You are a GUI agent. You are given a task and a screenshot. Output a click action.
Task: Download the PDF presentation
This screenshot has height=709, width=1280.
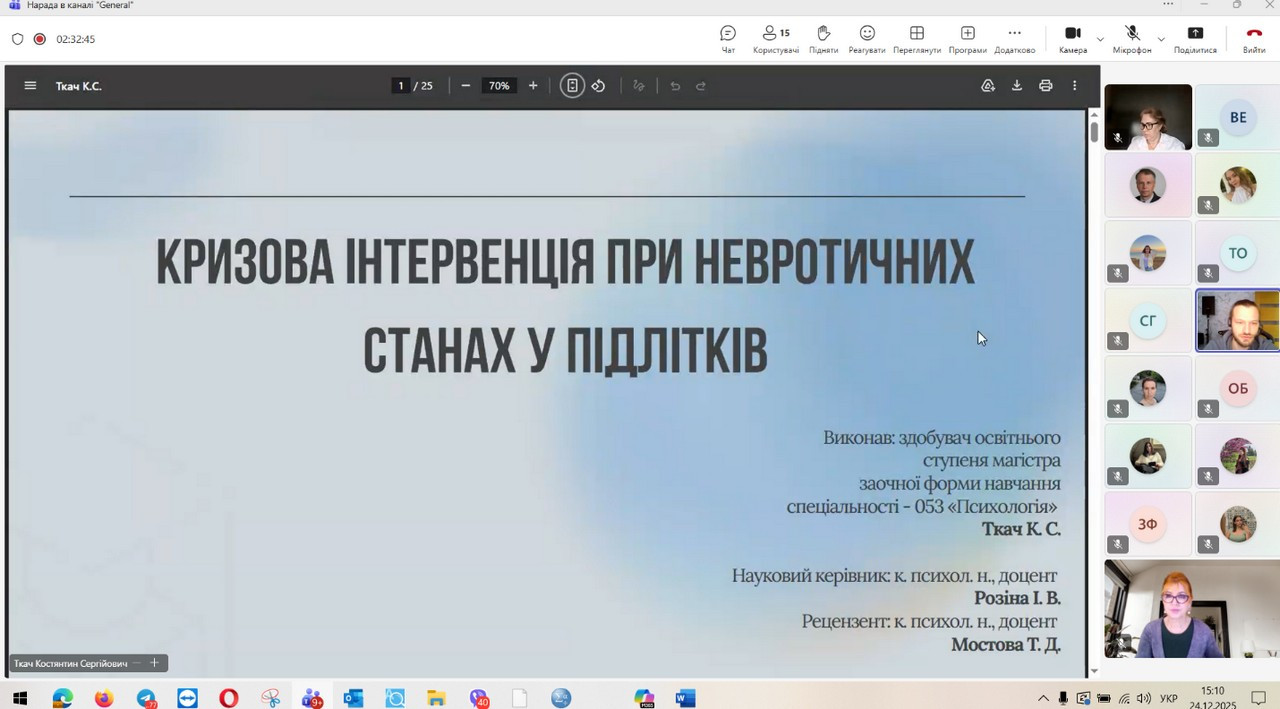1016,86
